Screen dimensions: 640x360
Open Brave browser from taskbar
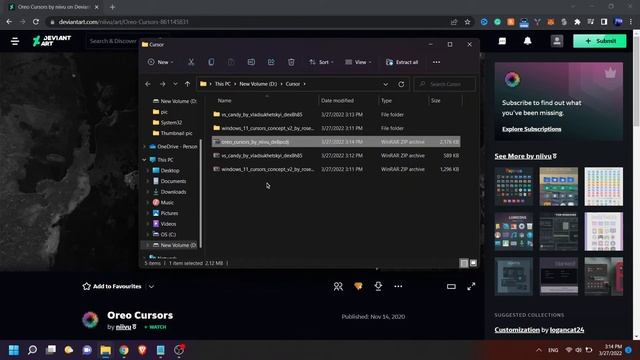(142, 350)
